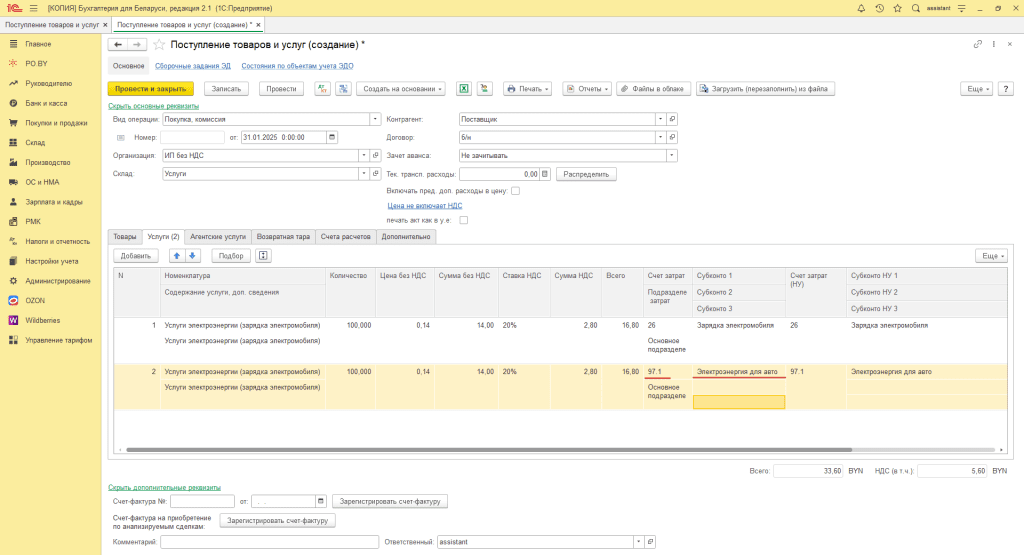Move row down with blue arrow
This screenshot has height=555, width=1024.
(x=193, y=255)
